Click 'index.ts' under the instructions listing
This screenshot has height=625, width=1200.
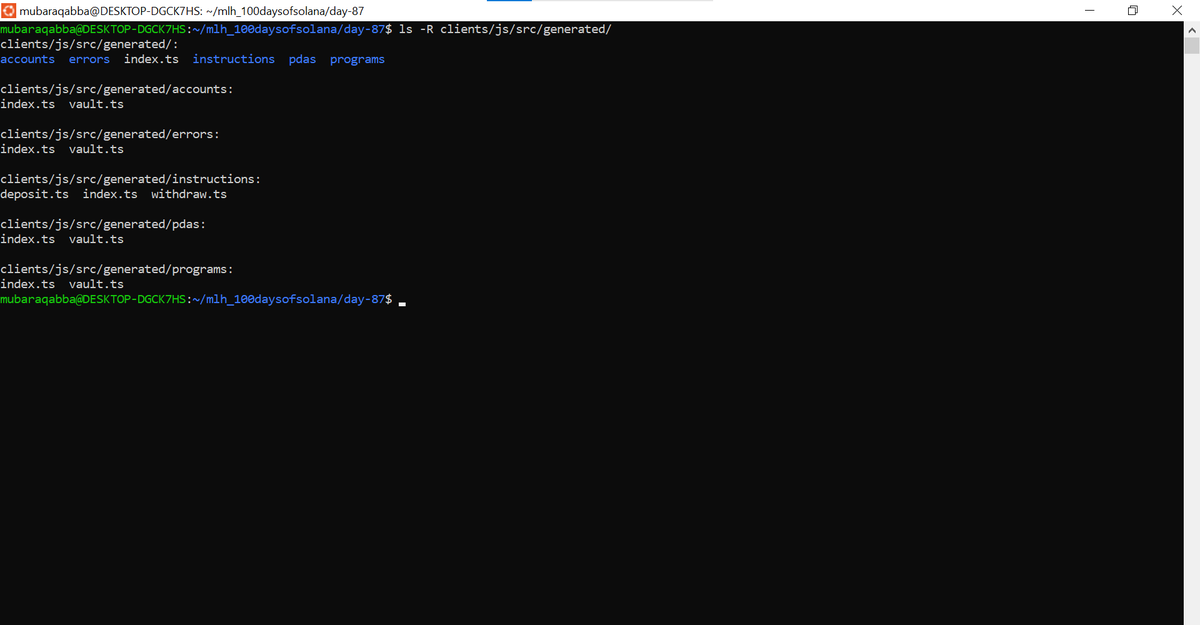pyautogui.click(x=110, y=194)
